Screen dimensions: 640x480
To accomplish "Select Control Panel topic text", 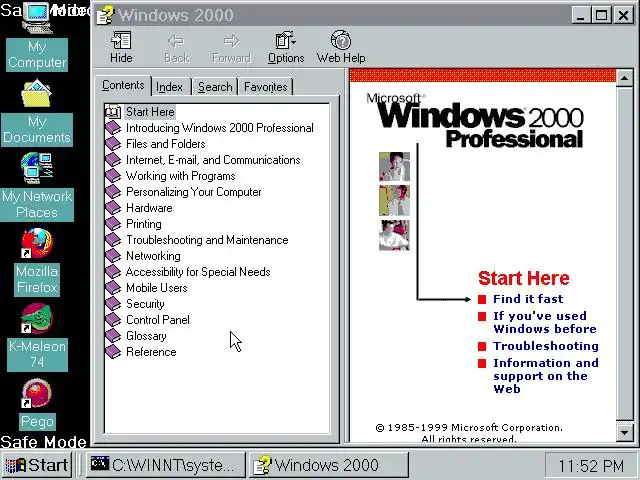I will tap(158, 320).
